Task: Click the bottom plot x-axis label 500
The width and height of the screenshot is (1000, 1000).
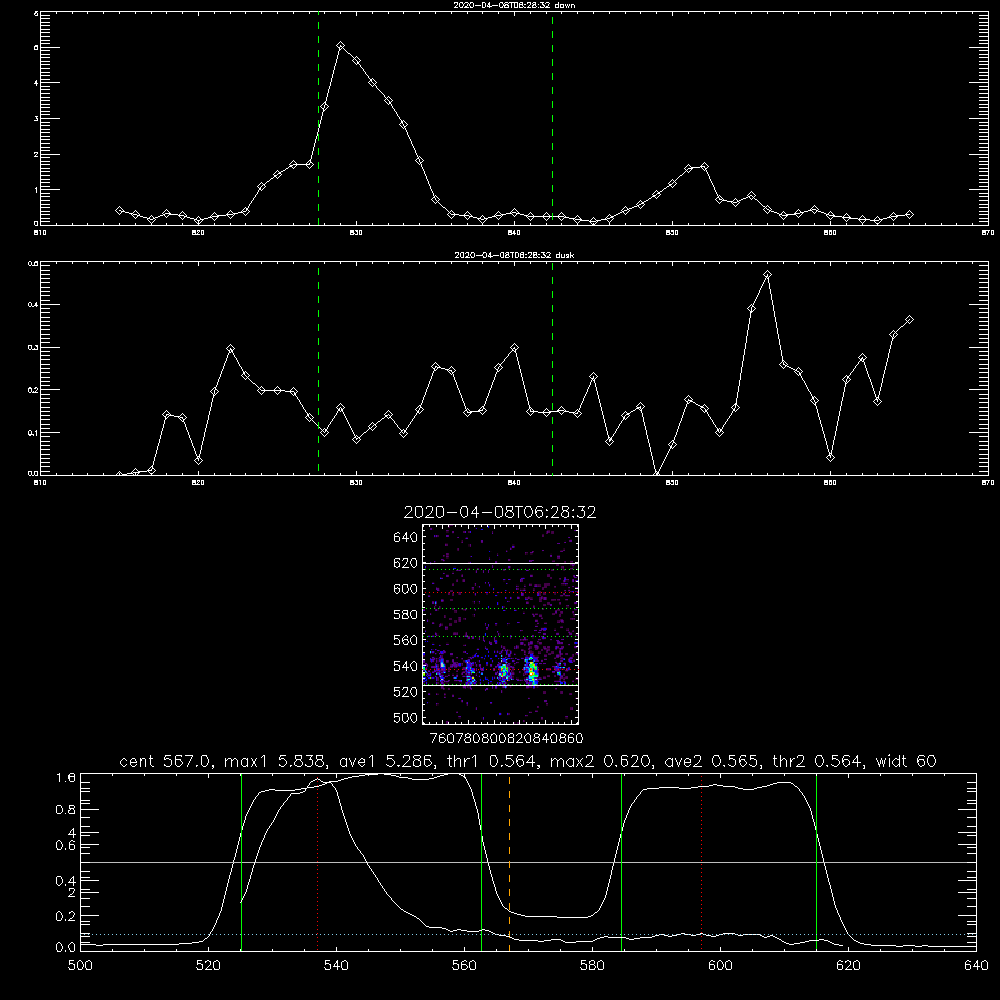Action: (80, 966)
